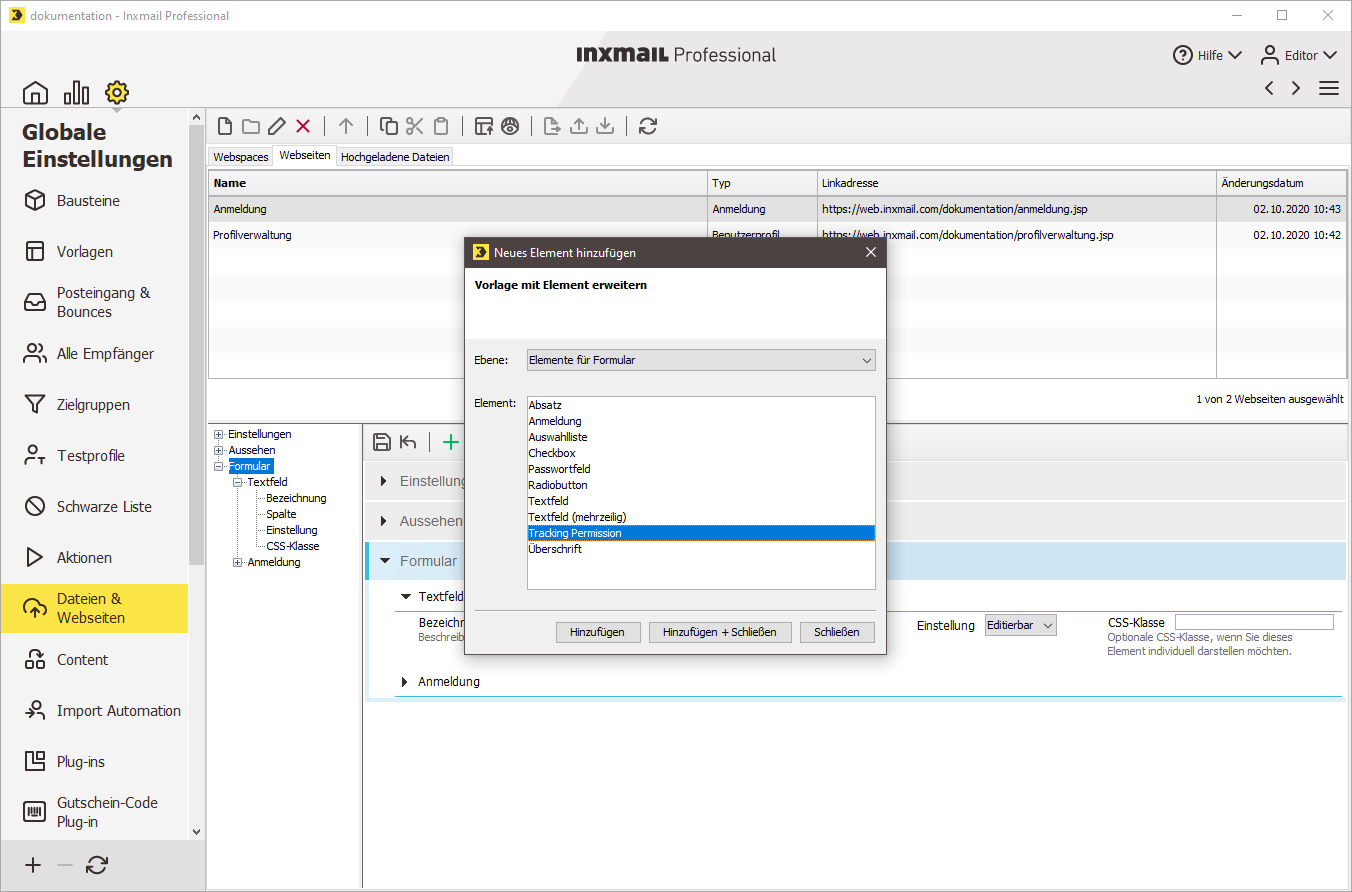Image resolution: width=1352 pixels, height=892 pixels.
Task: Select Auswahlliste in element list
Action: pyautogui.click(x=701, y=437)
